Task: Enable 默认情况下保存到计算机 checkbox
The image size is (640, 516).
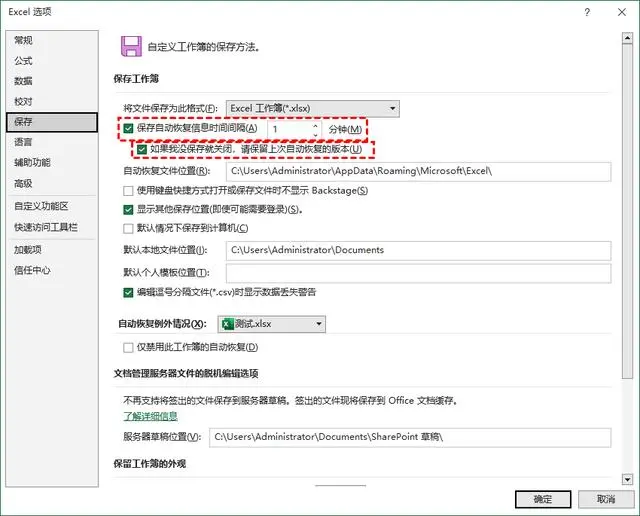Action: (x=128, y=228)
